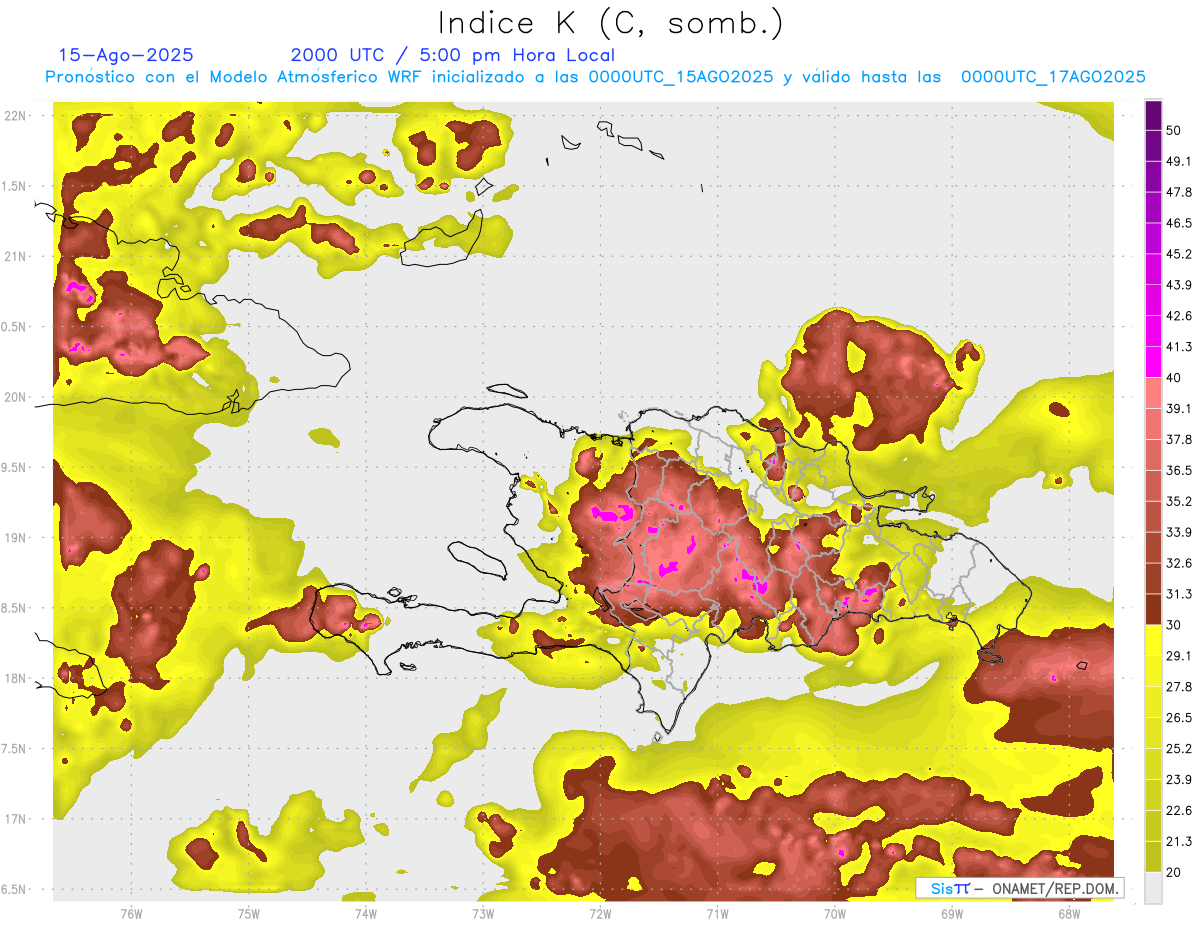Click the "18N" latitude axis label
Image resolution: width=1200 pixels, height=927 pixels.
point(15,678)
